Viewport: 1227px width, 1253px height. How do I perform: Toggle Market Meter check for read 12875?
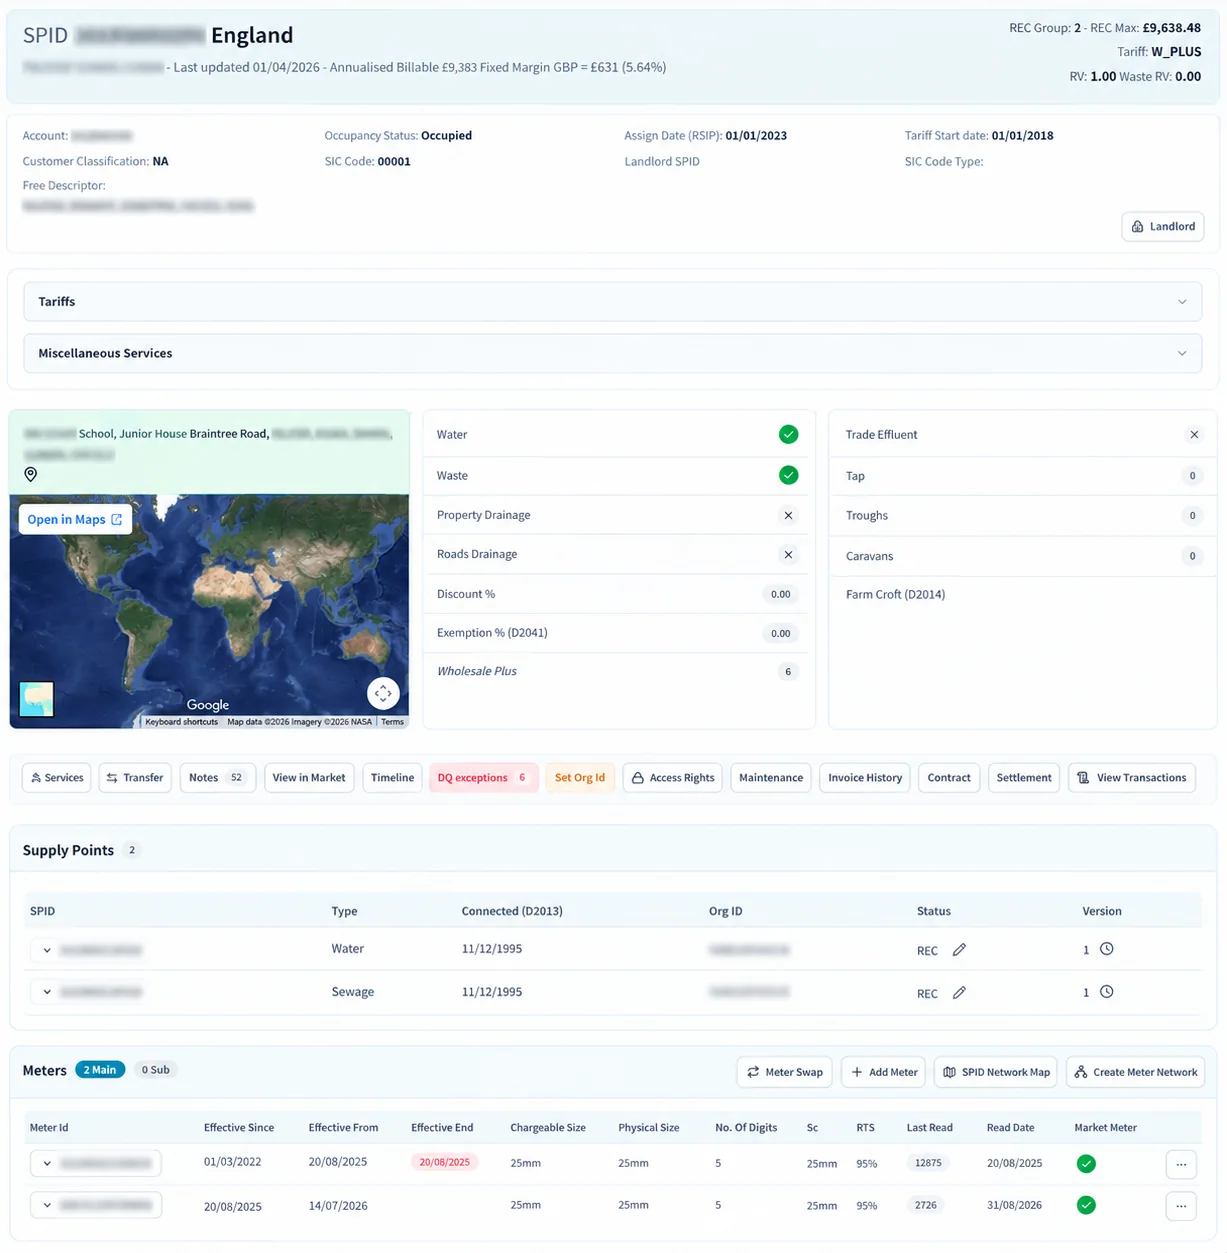click(1086, 1163)
